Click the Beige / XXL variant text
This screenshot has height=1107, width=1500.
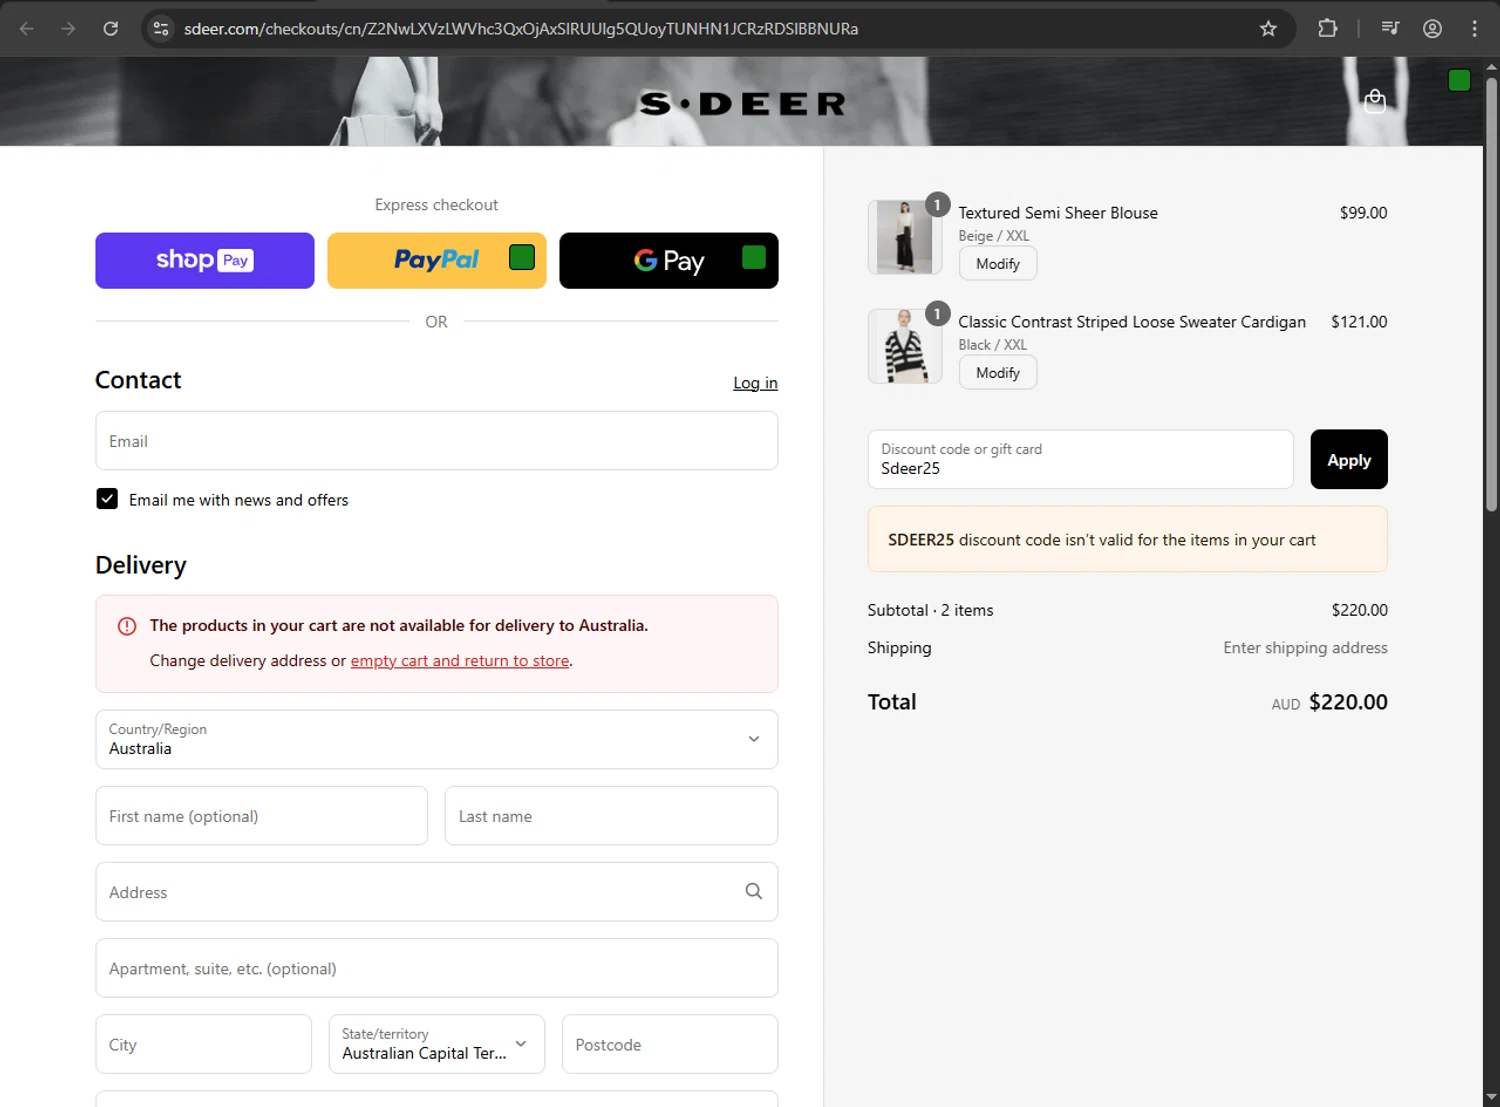(x=993, y=236)
